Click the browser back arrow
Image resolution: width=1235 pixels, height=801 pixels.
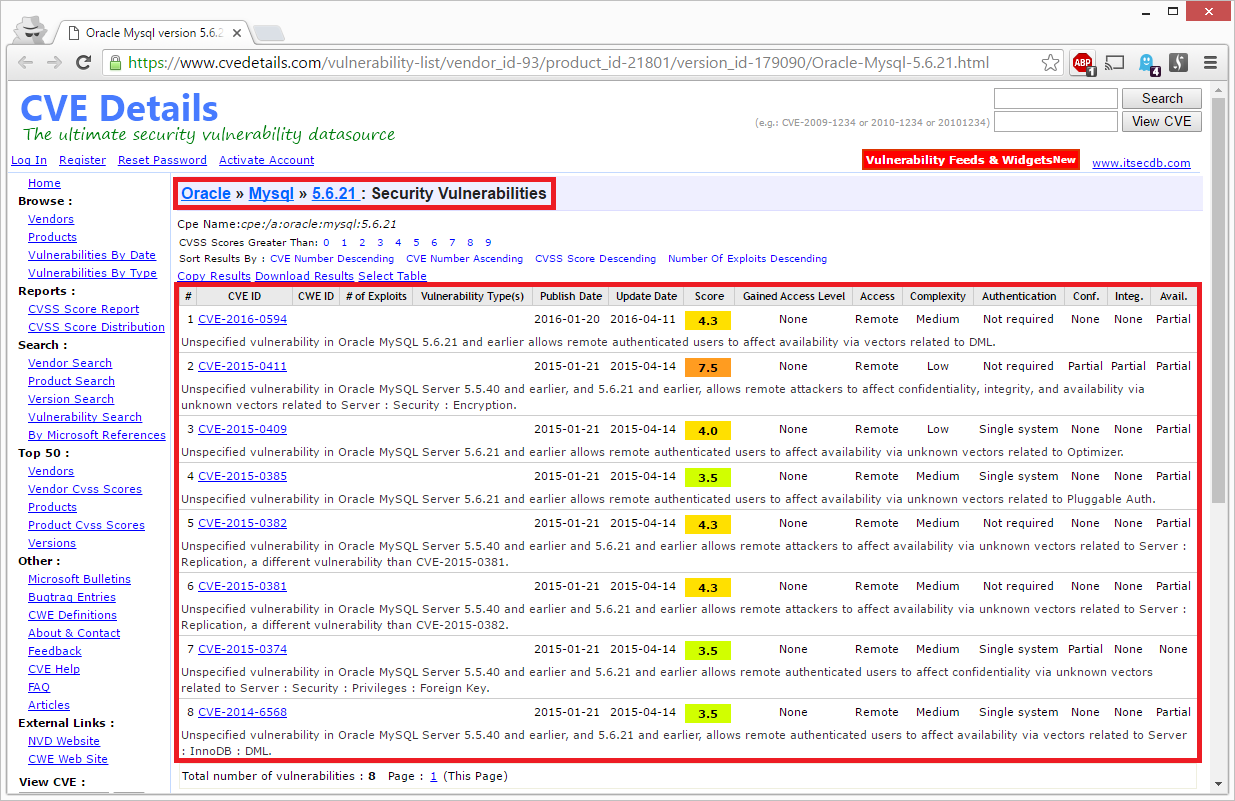pyautogui.click(x=26, y=63)
